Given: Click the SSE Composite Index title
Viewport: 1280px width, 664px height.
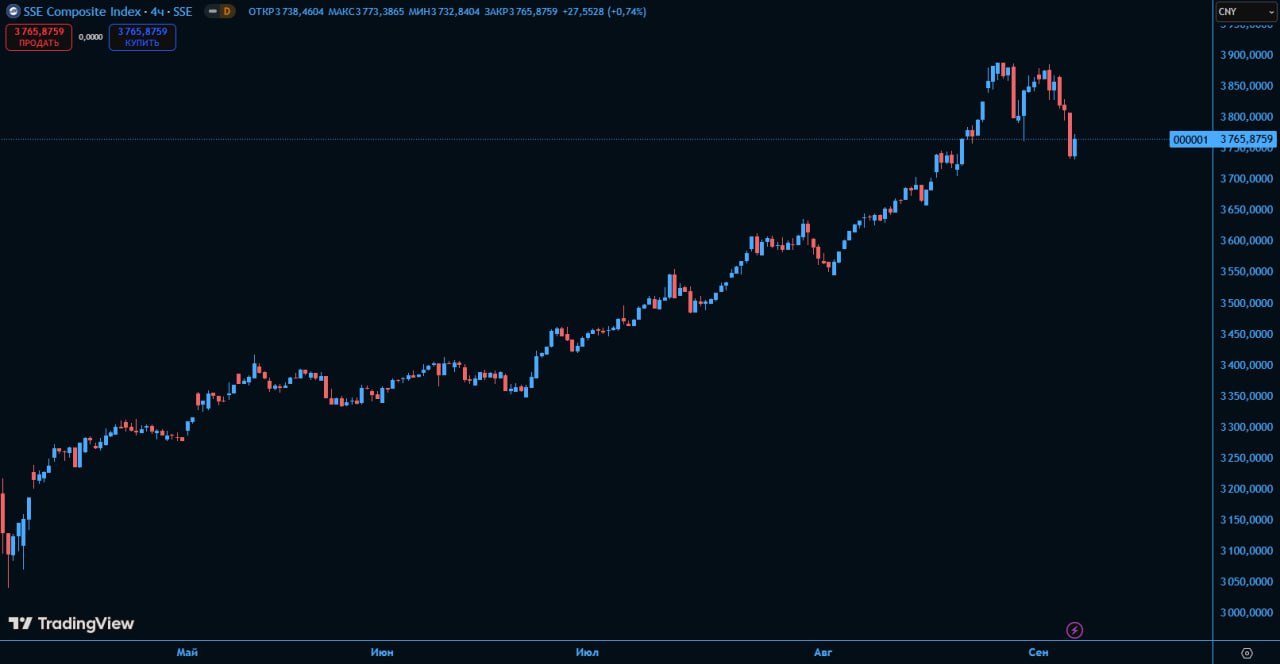Looking at the screenshot, I should [x=84, y=11].
